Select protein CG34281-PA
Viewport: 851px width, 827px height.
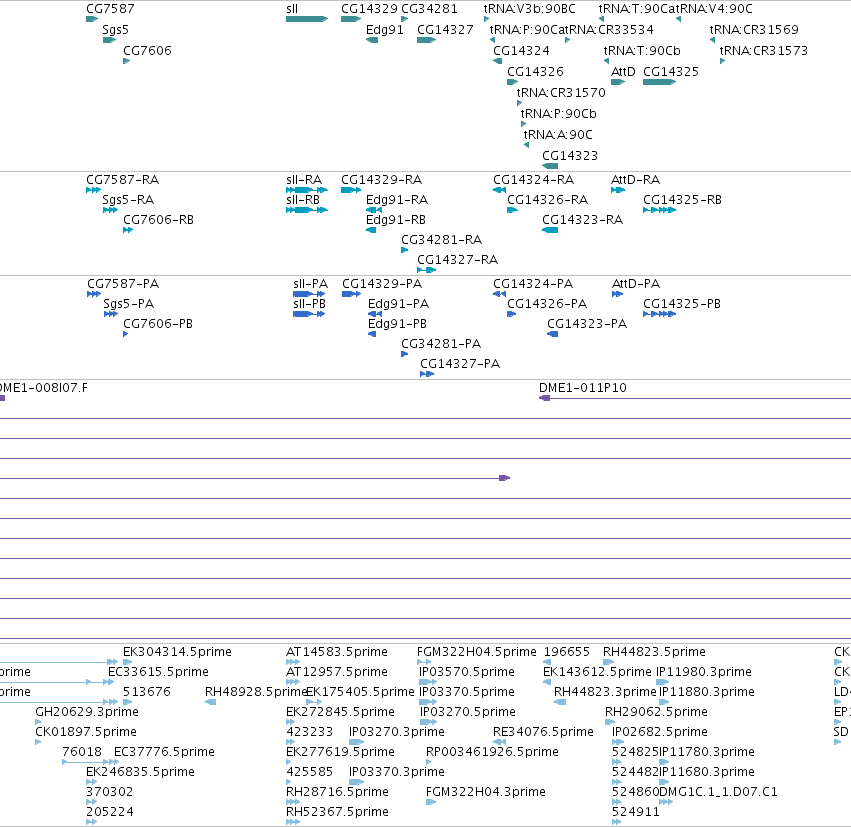(441, 344)
